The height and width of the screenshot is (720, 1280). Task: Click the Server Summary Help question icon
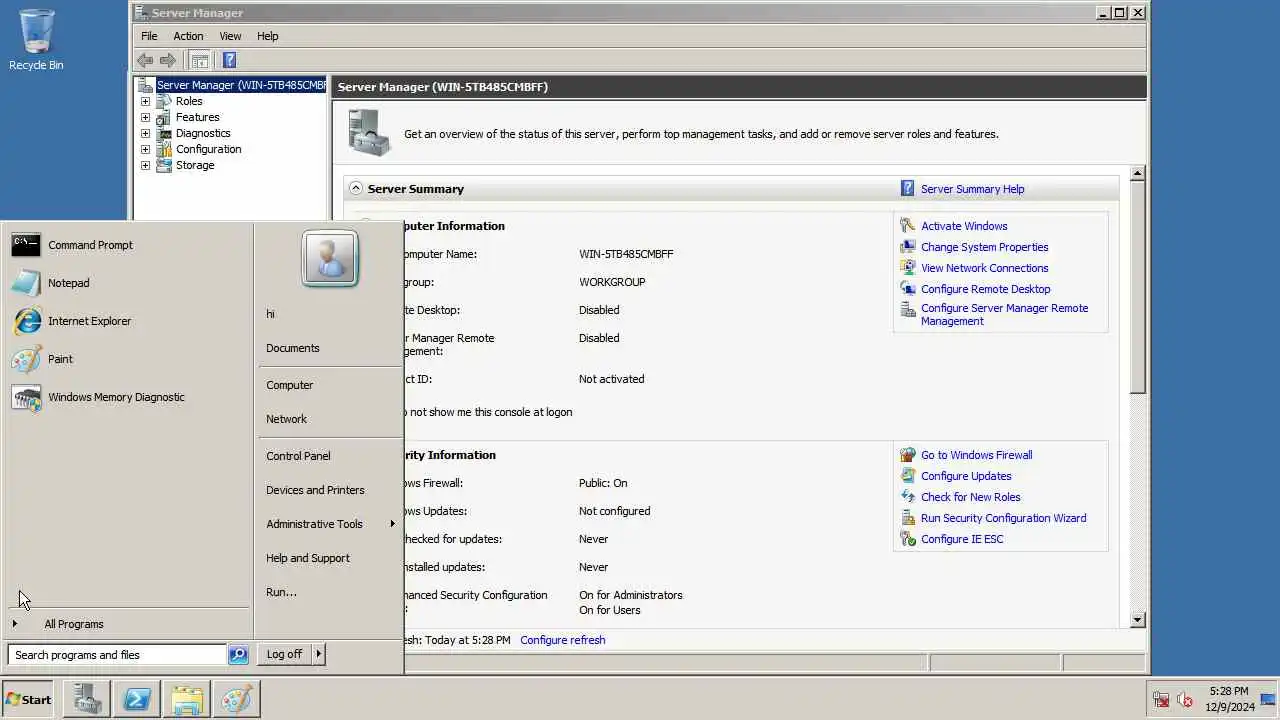coord(908,188)
